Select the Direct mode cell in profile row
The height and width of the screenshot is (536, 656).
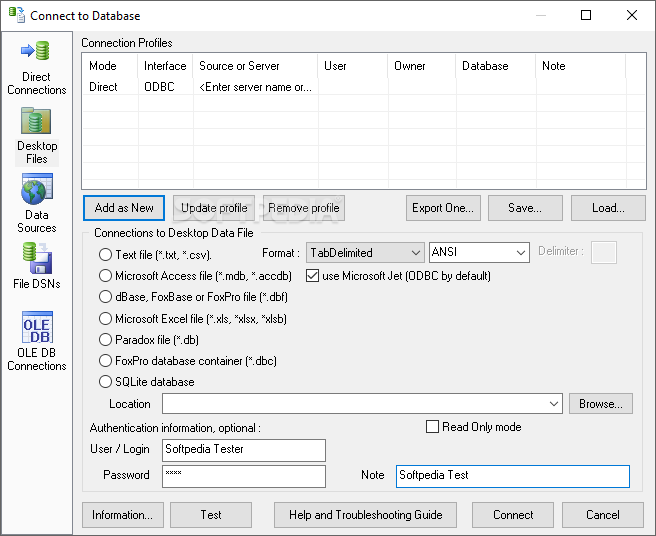coord(110,87)
